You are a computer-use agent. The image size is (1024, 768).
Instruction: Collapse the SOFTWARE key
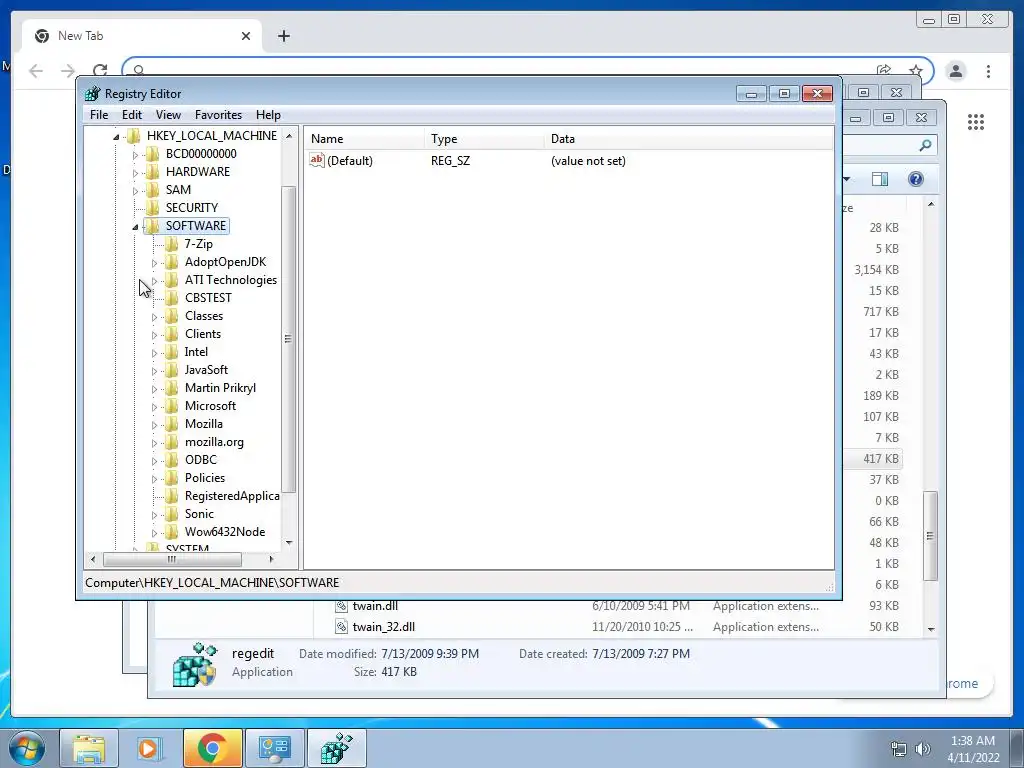pyautogui.click(x=135, y=227)
